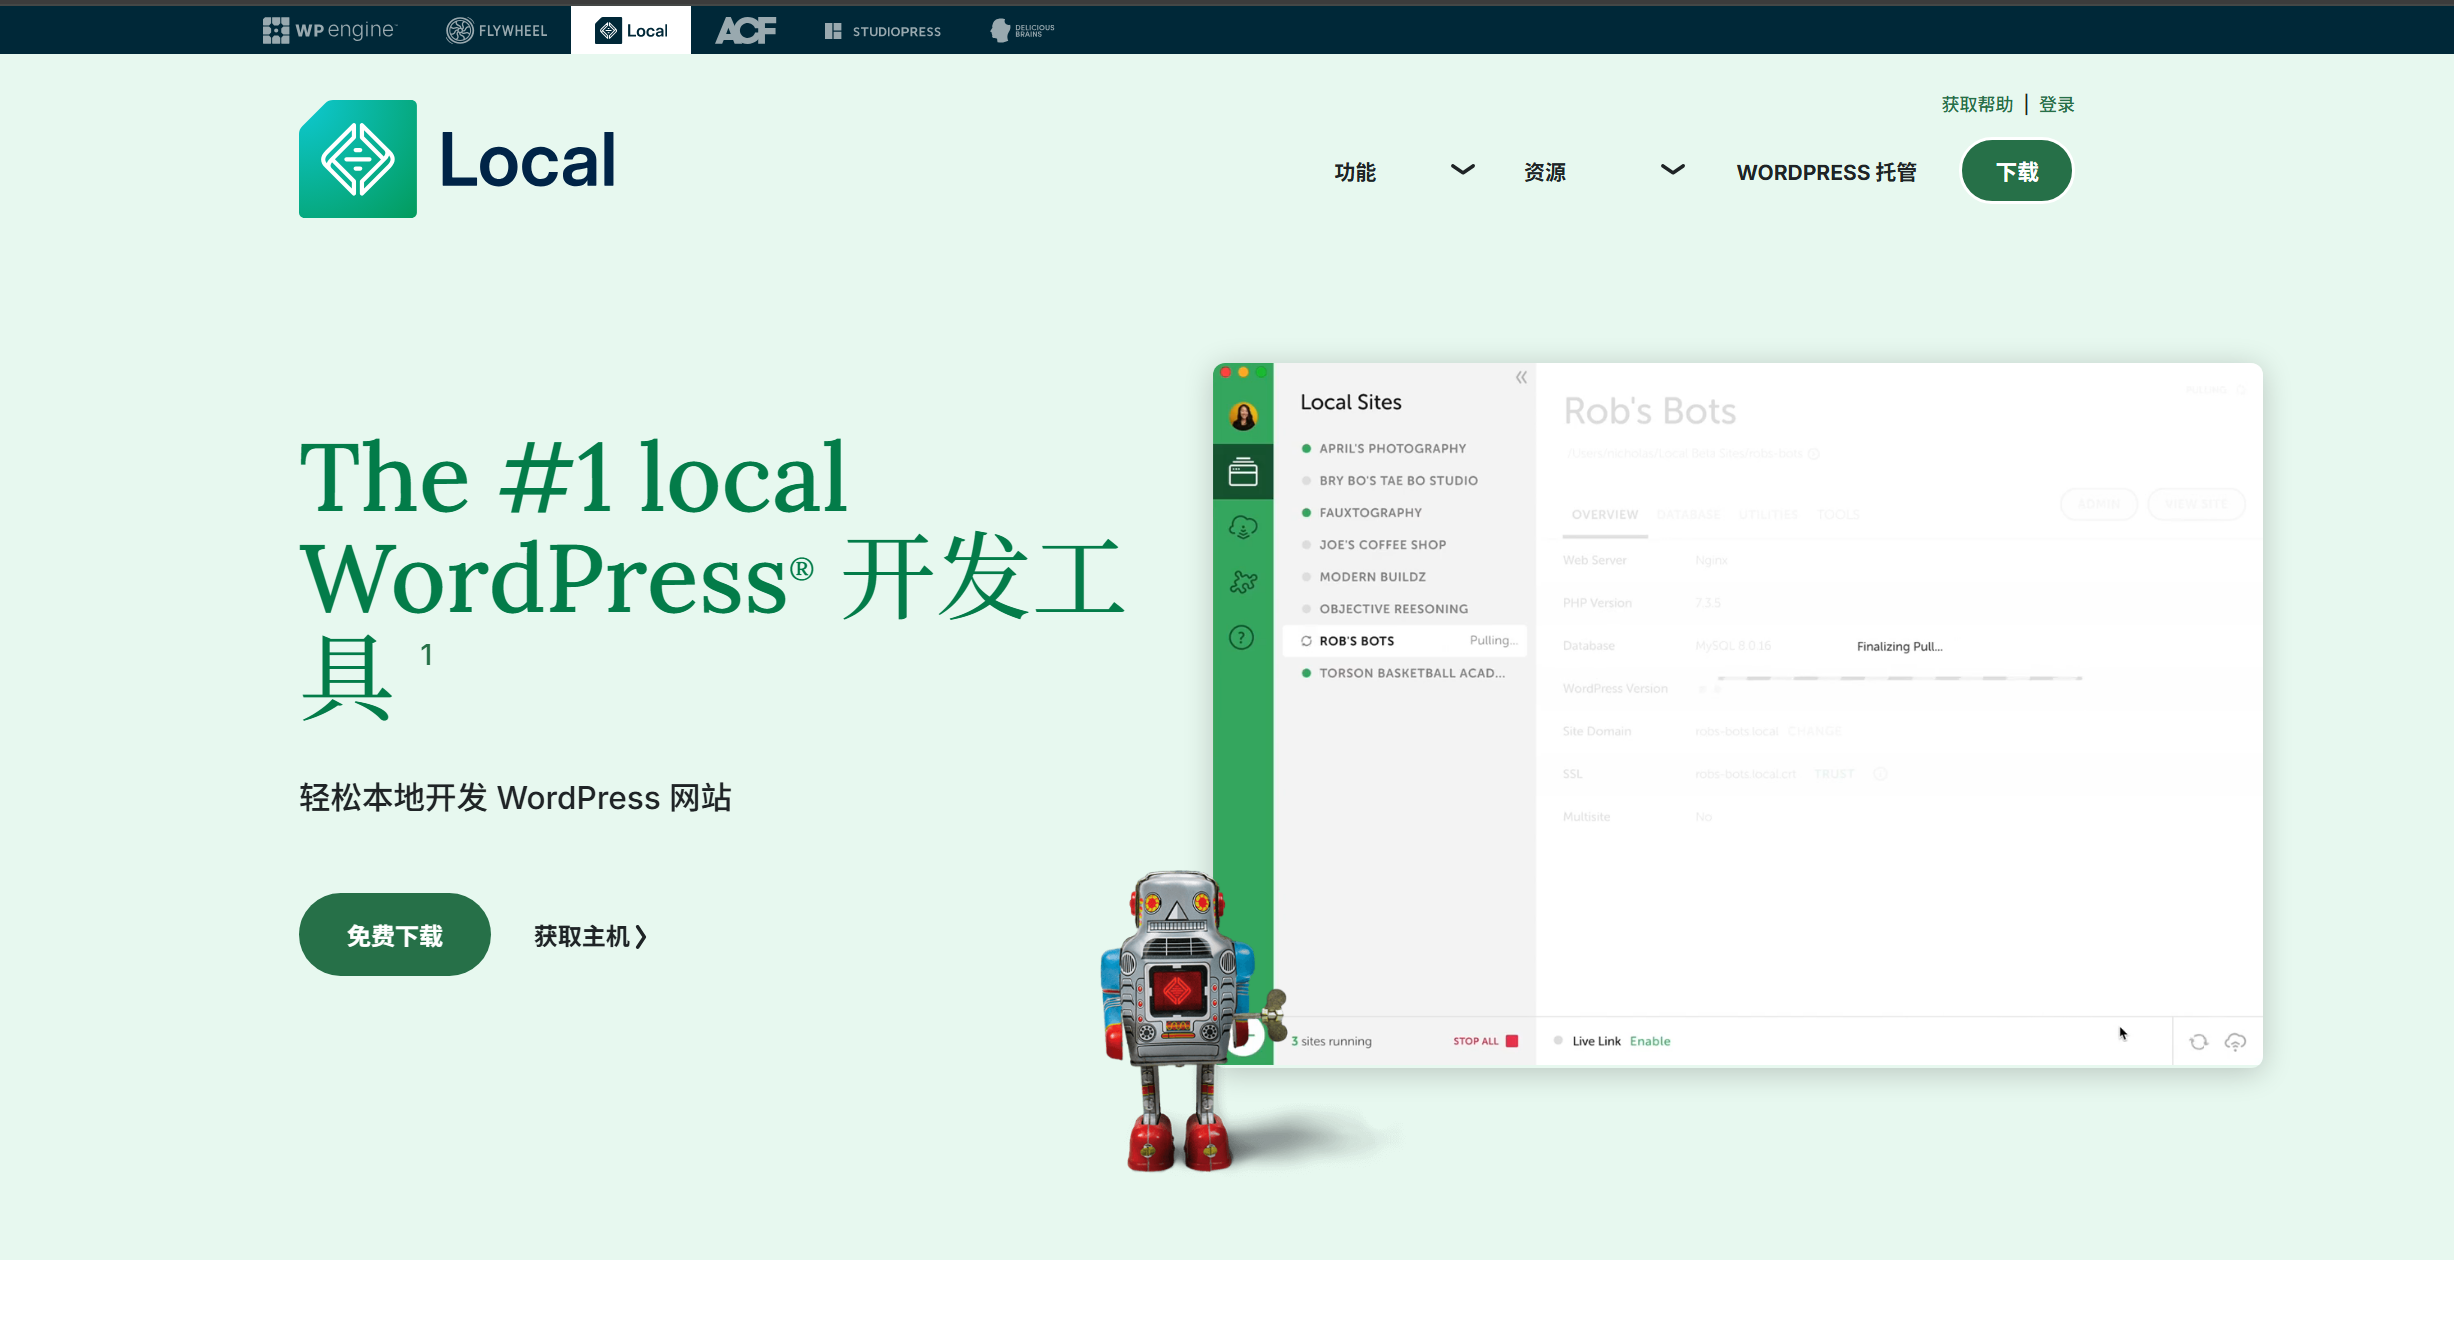Viewport: 2454px width, 1323px height.
Task: Open the Delicious Brains brand logo
Action: (1022, 30)
